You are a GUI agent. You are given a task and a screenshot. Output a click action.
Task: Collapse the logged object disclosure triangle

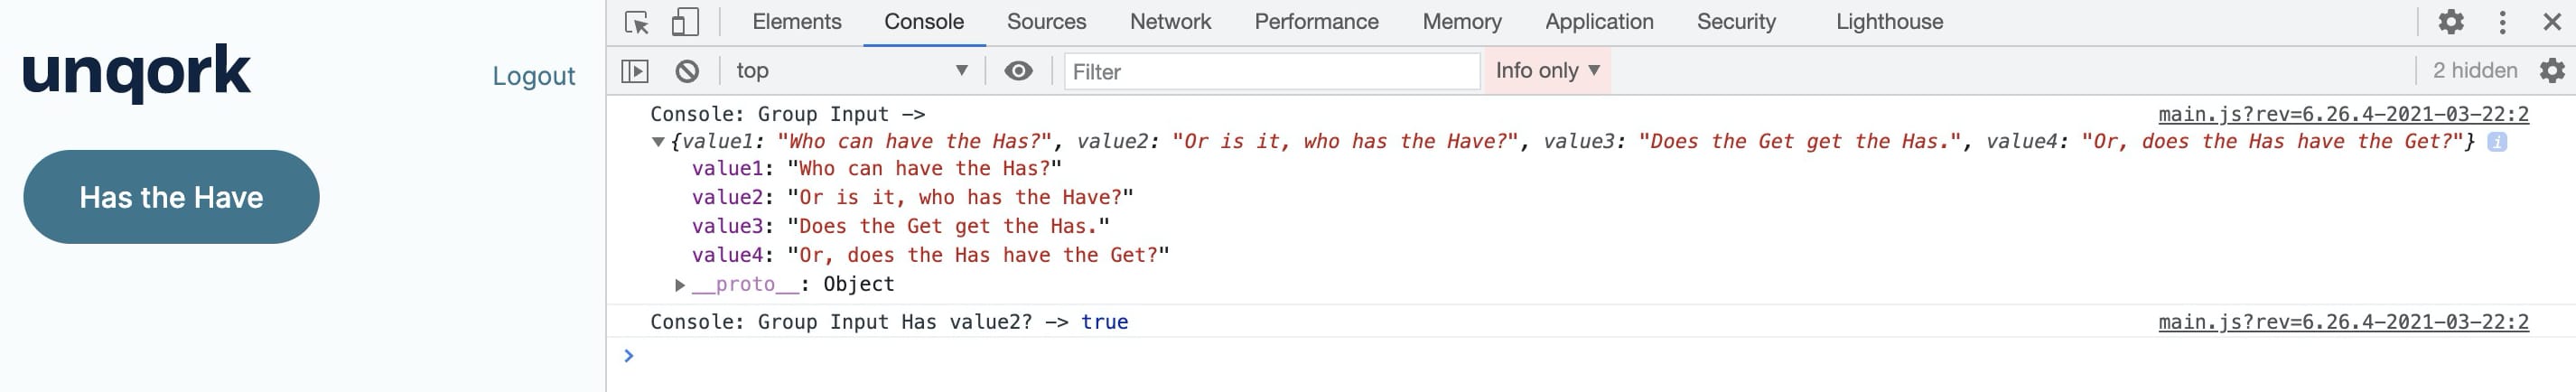point(658,142)
